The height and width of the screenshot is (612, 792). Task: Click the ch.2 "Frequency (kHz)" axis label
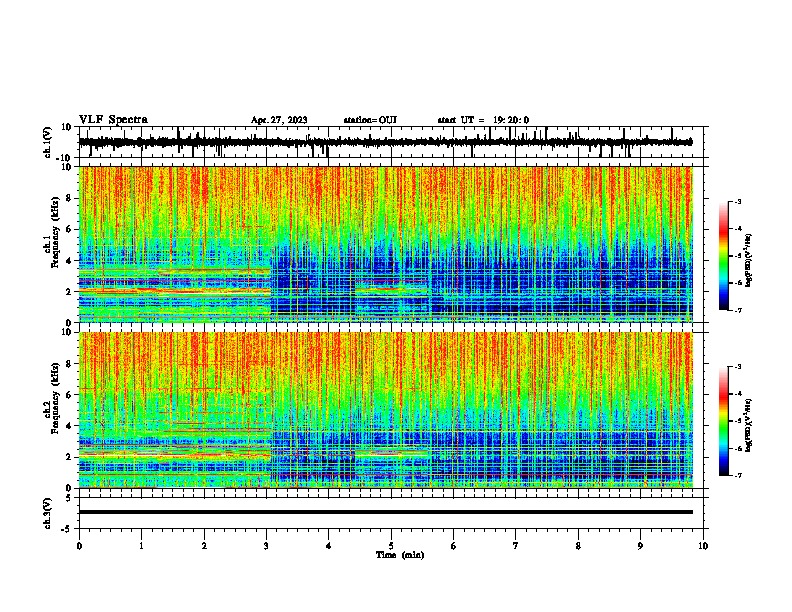click(x=56, y=398)
